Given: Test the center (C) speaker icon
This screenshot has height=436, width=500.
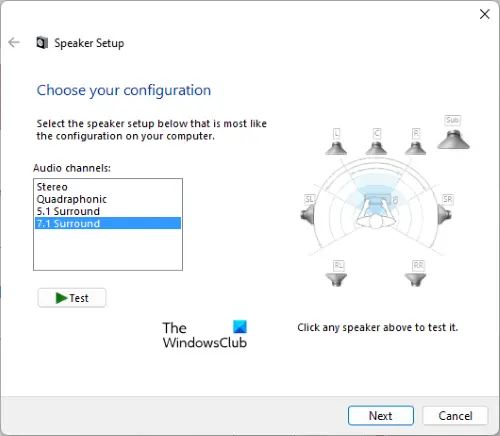Looking at the screenshot, I should pyautogui.click(x=376, y=148).
